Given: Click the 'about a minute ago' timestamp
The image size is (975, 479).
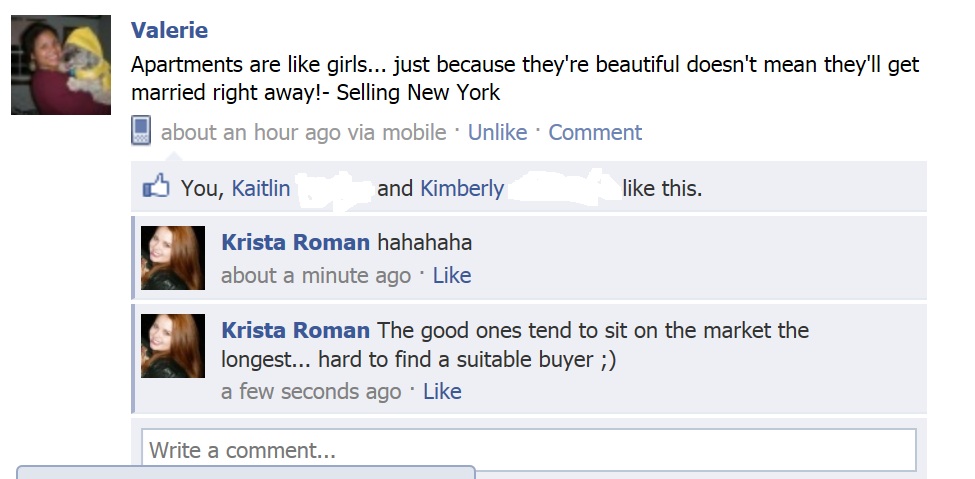Looking at the screenshot, I should click(x=315, y=275).
